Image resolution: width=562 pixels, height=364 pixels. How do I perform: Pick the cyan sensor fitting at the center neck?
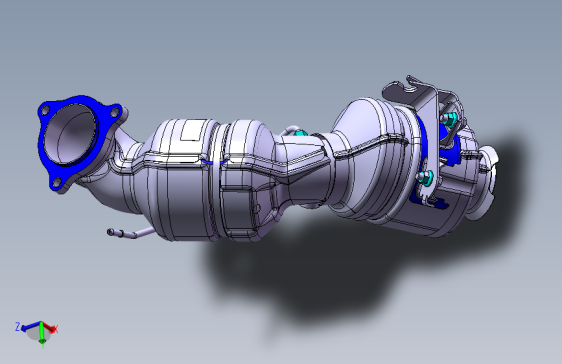pyautogui.click(x=300, y=133)
